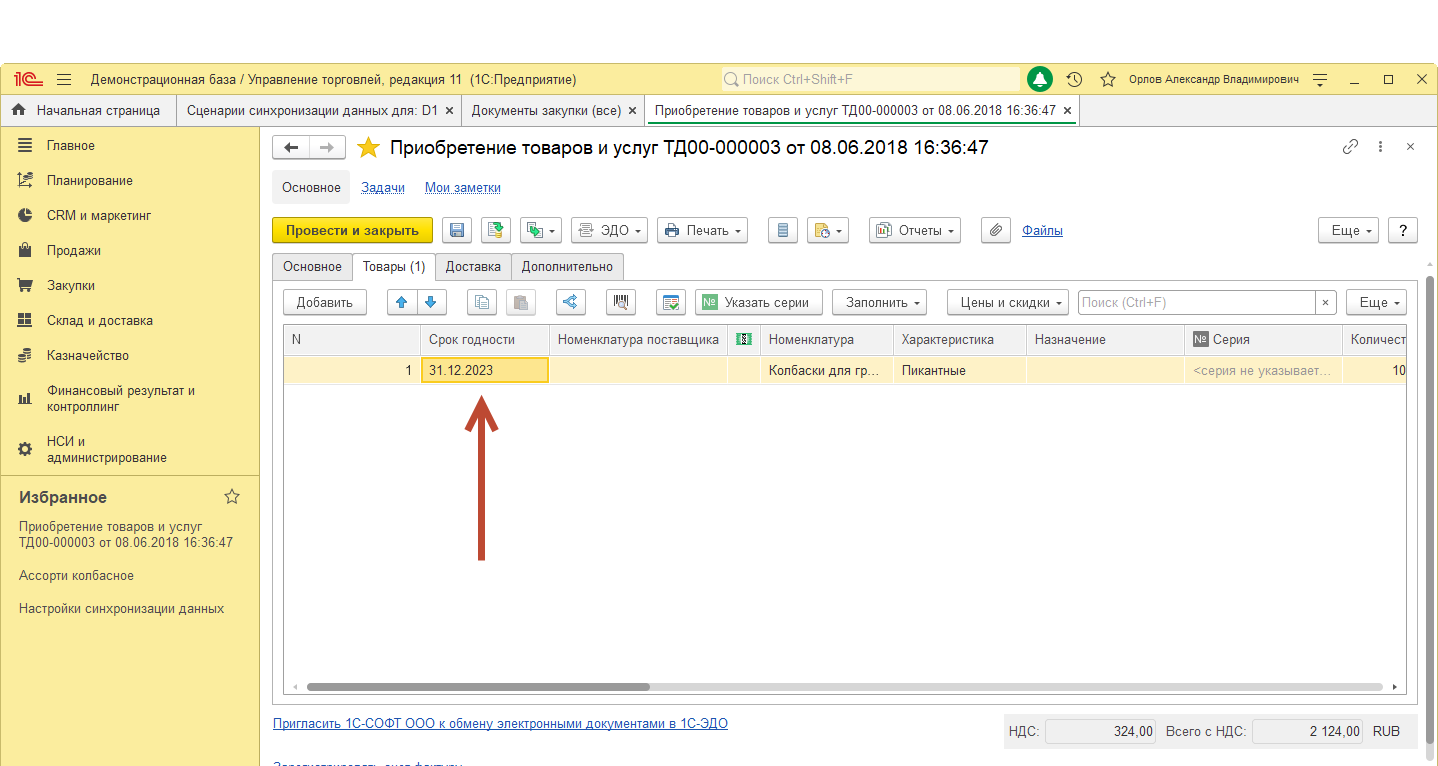Open the Дополнительно tab
Viewport: 1438px width, 766px height.
[567, 267]
